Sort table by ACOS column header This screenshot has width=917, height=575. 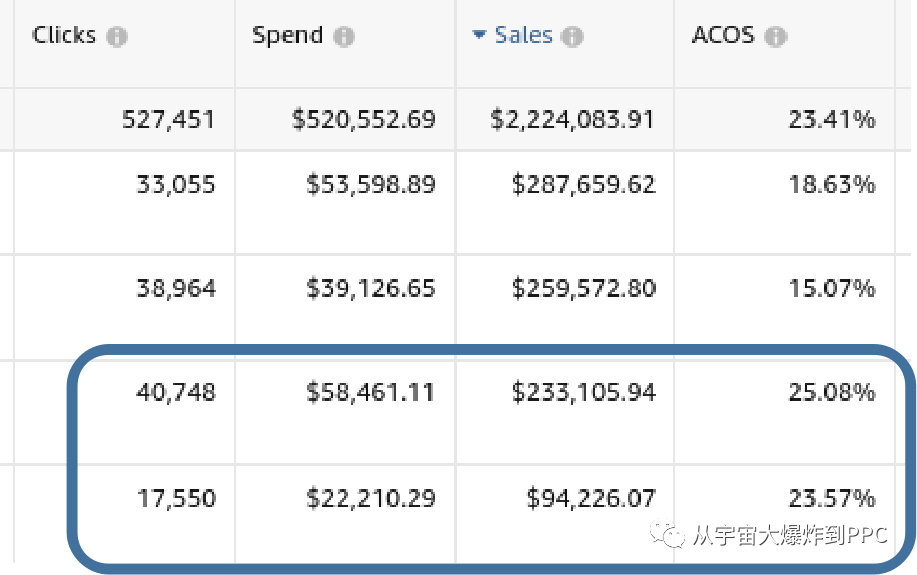(724, 35)
